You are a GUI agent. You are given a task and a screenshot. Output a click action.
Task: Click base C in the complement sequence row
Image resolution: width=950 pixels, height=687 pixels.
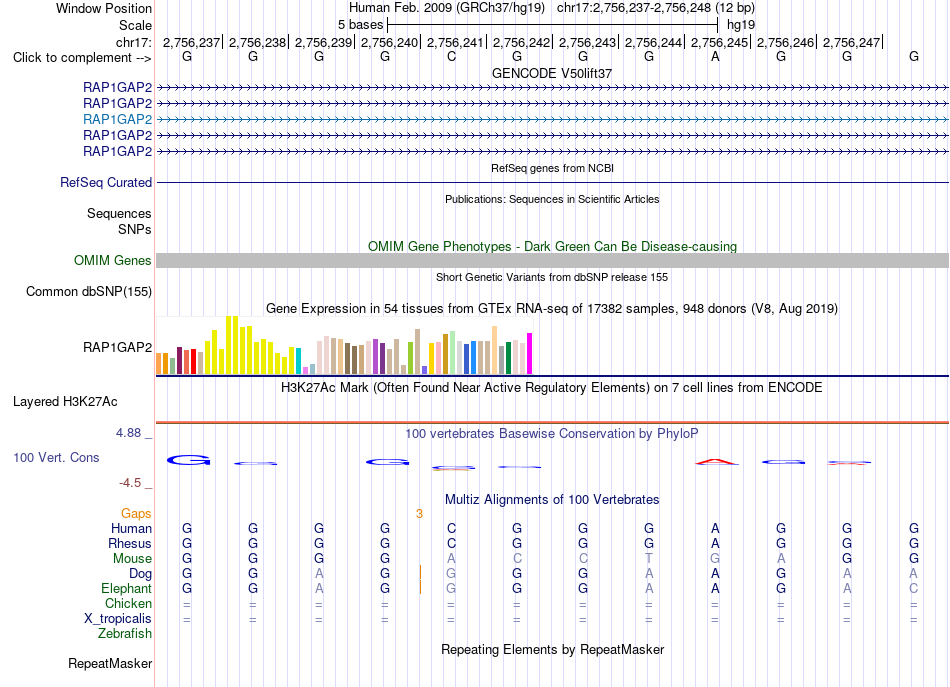tap(451, 56)
